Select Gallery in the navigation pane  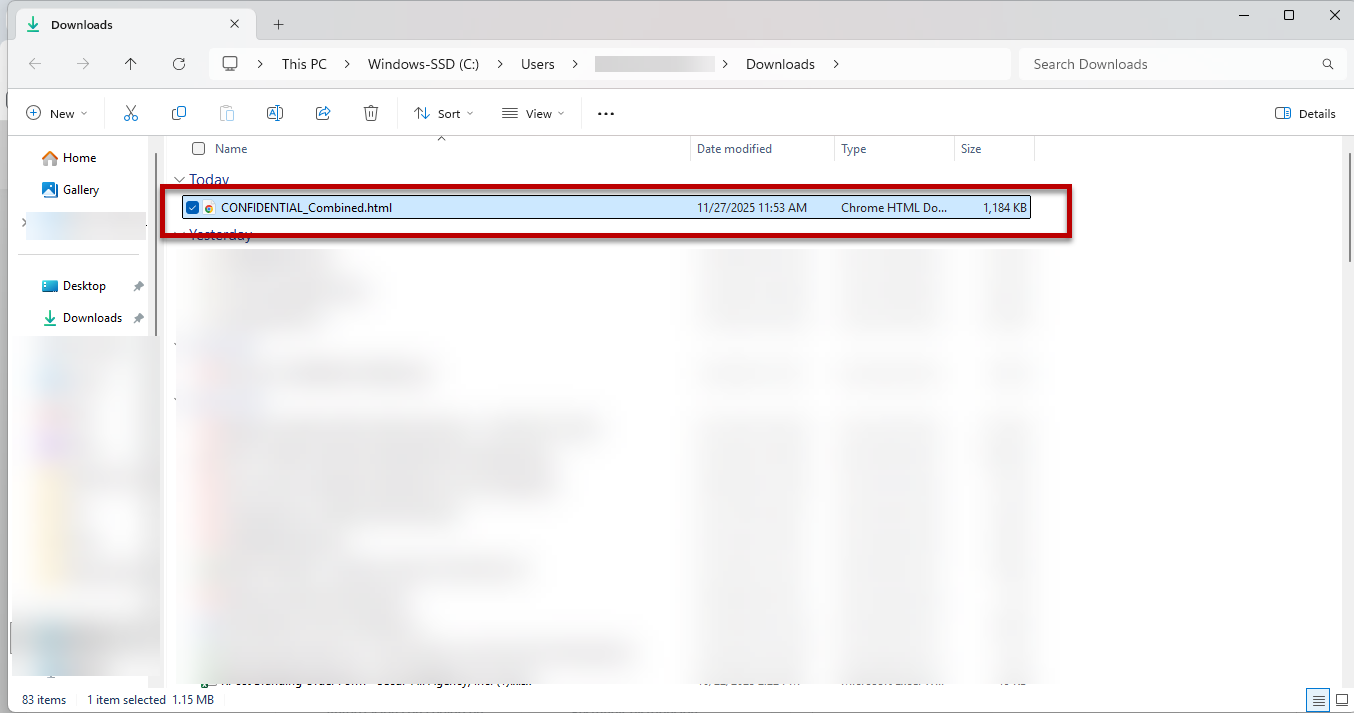tap(80, 190)
